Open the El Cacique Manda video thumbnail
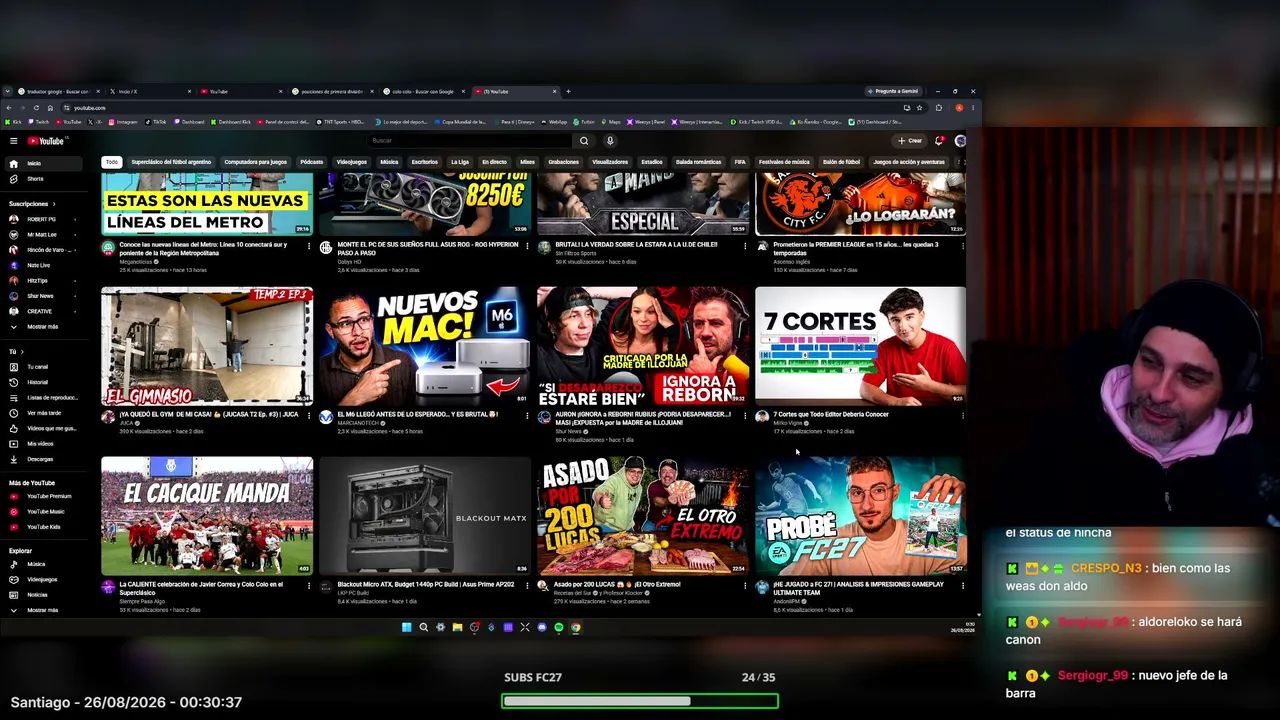1280x720 pixels. 207,516
